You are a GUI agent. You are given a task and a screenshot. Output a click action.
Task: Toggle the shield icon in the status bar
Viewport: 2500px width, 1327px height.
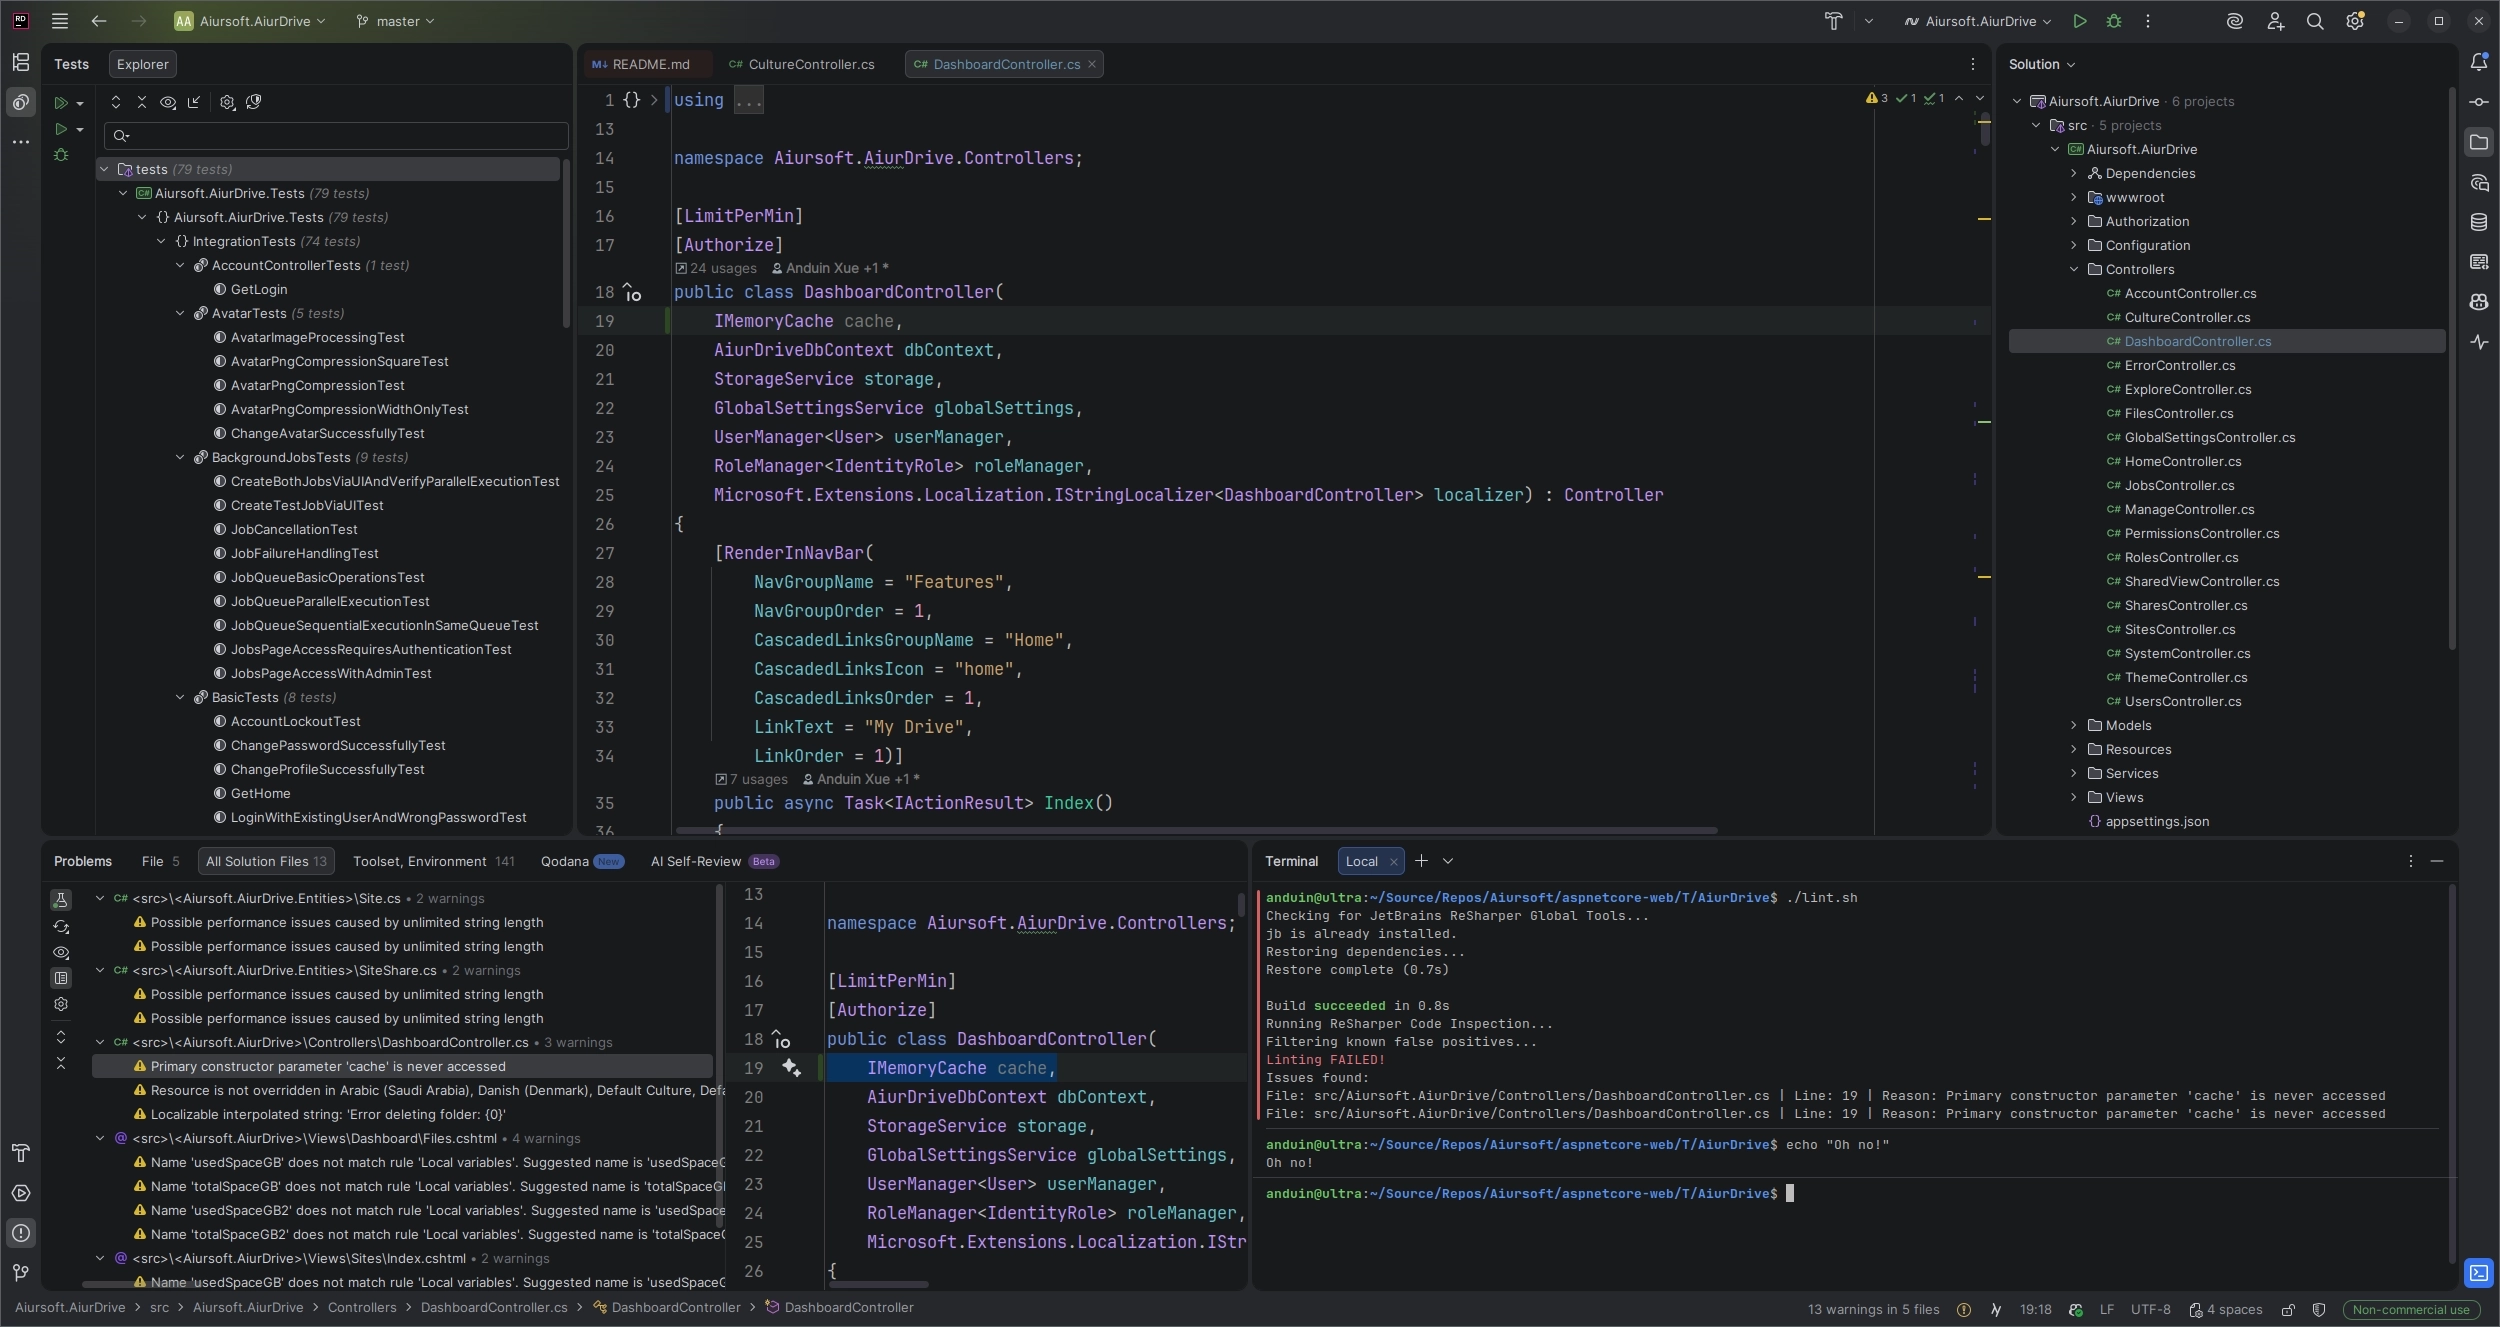point(2319,1309)
